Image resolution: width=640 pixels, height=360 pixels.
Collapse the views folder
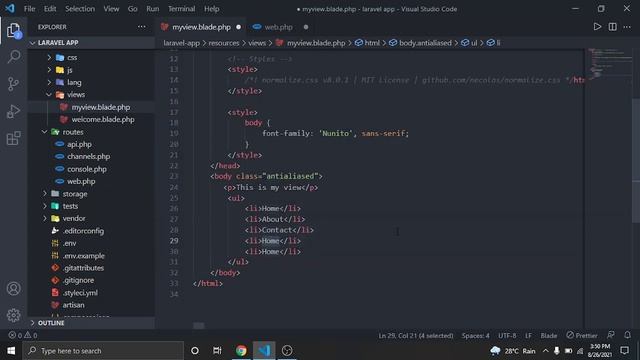91,94
